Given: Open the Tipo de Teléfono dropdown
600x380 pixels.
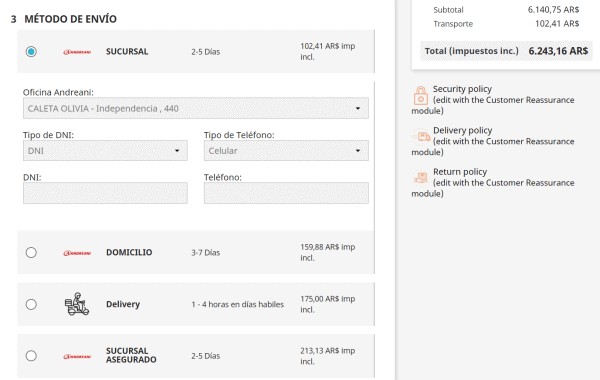Looking at the screenshot, I should pyautogui.click(x=286, y=151).
